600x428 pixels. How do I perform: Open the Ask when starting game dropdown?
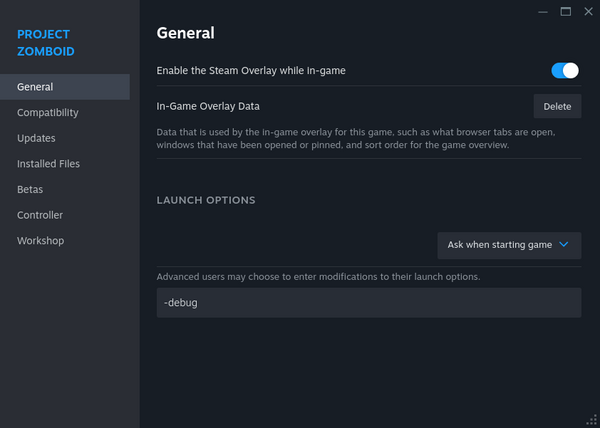(509, 245)
